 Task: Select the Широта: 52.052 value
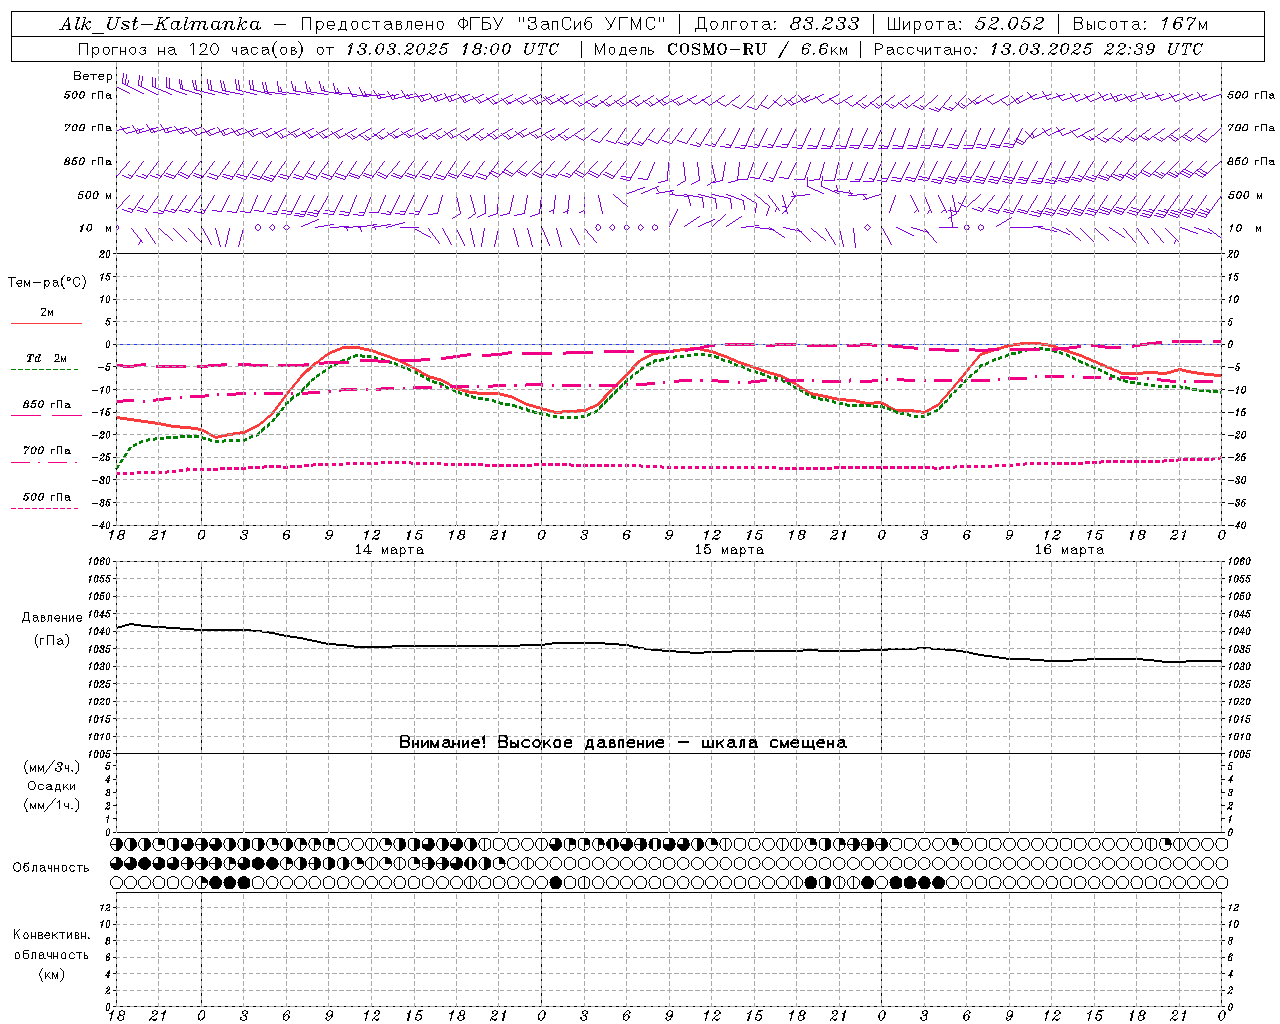pos(965,24)
